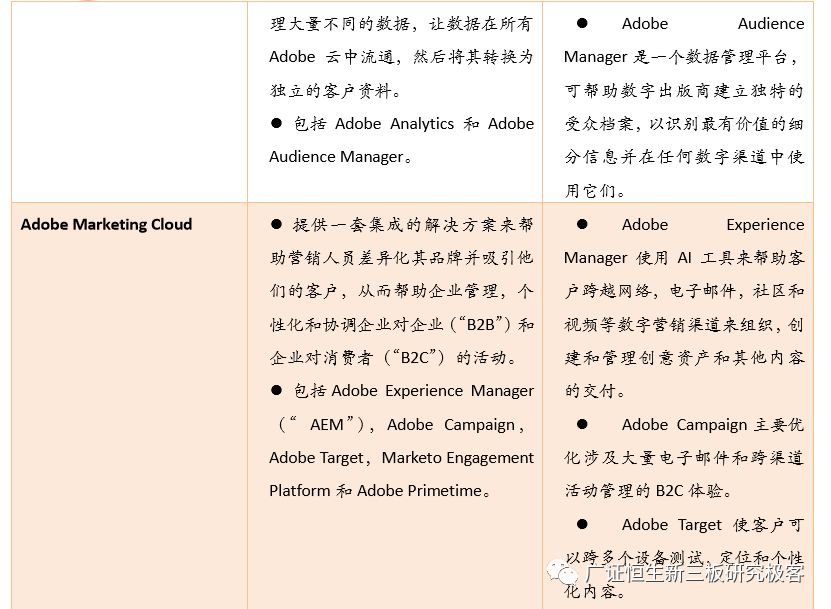This screenshot has height=609, width=831.
Task: Click the line '理大量不同的数据，让数据在所有'
Action: click(401, 24)
